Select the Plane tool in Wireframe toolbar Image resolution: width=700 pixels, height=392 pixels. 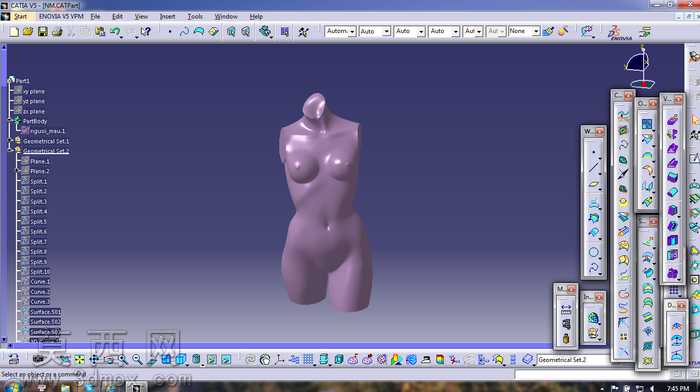click(x=593, y=184)
